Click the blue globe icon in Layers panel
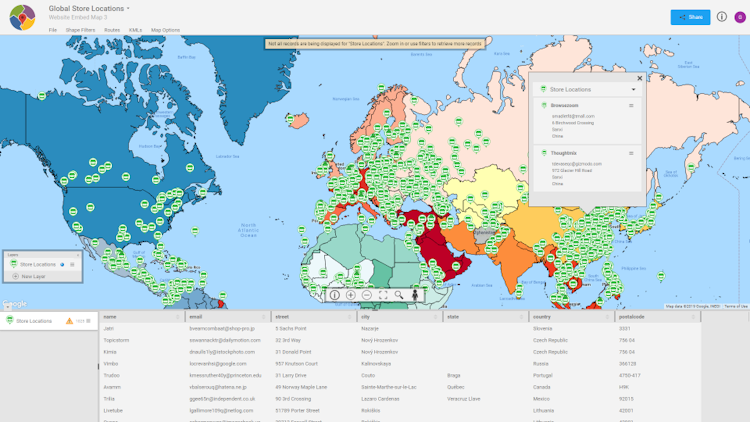750x422 pixels. point(62,265)
